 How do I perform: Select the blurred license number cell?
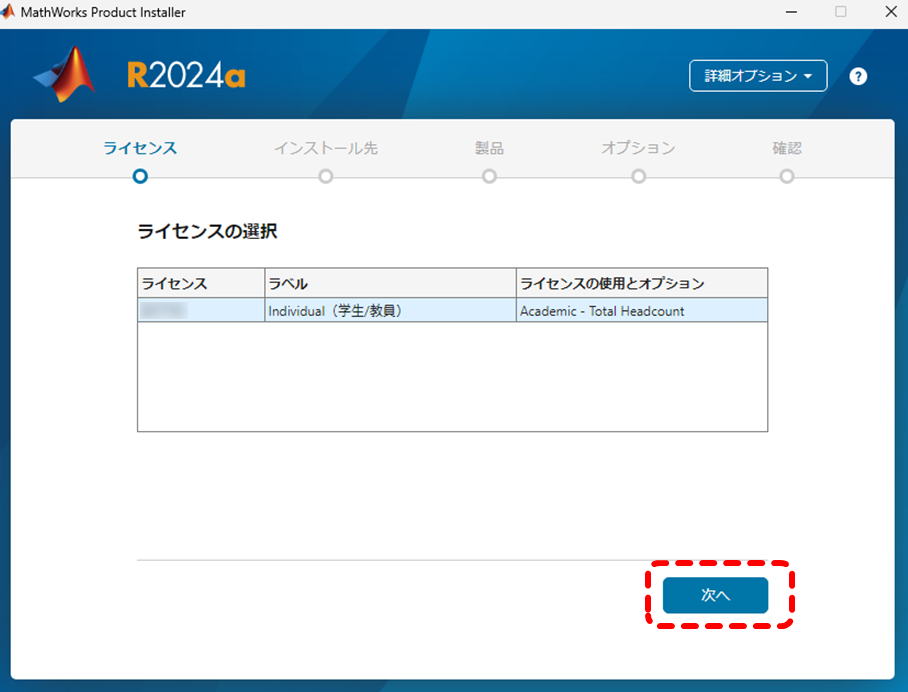point(201,310)
